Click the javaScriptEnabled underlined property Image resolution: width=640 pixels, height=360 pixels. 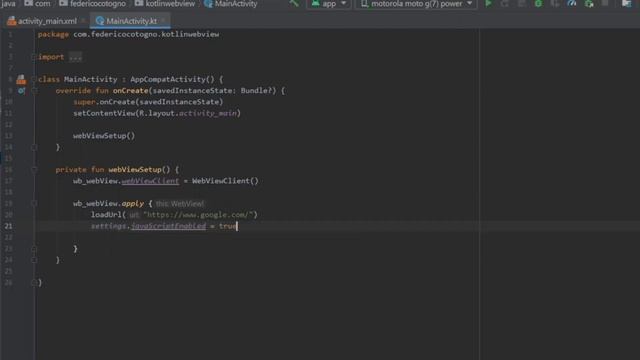(168, 226)
